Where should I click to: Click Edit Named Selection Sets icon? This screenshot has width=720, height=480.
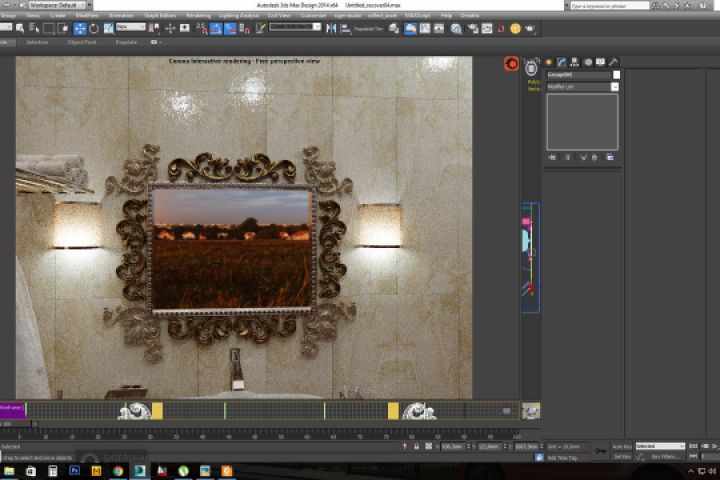[x=260, y=28]
